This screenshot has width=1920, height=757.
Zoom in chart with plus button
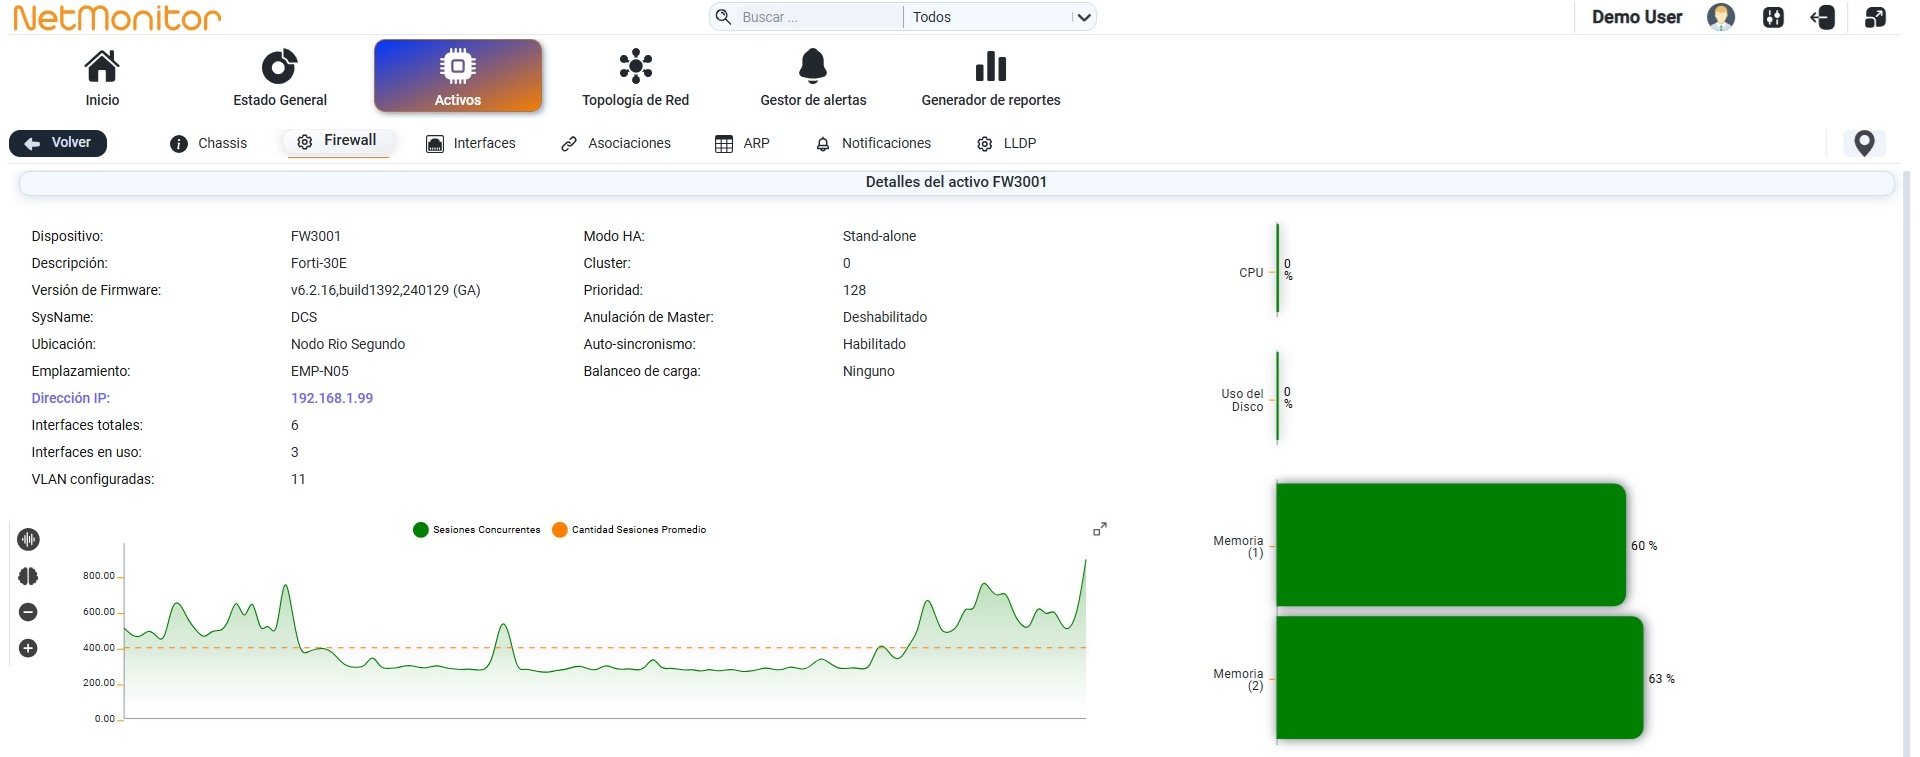click(28, 648)
